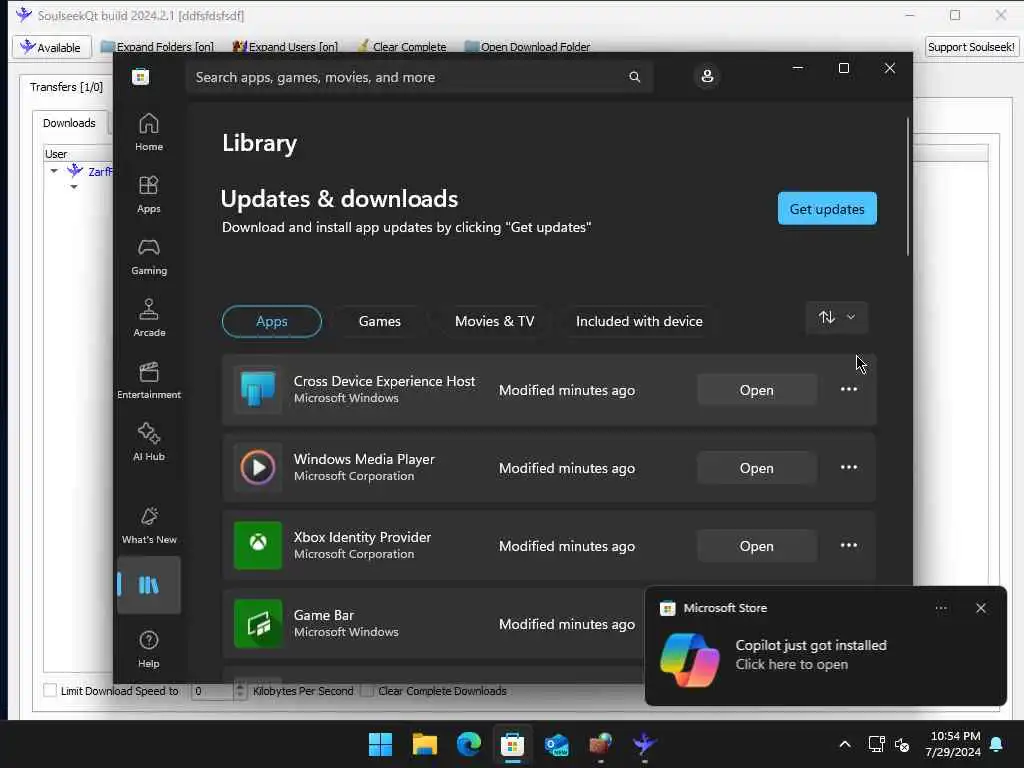Launch Microsoft Edge from taskbar
The height and width of the screenshot is (768, 1024).
pos(469,744)
